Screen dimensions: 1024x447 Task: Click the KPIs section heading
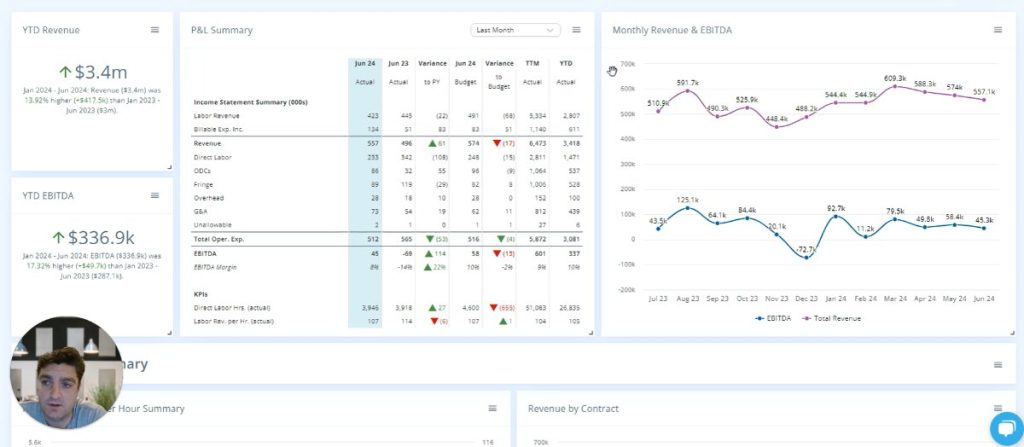coord(200,294)
